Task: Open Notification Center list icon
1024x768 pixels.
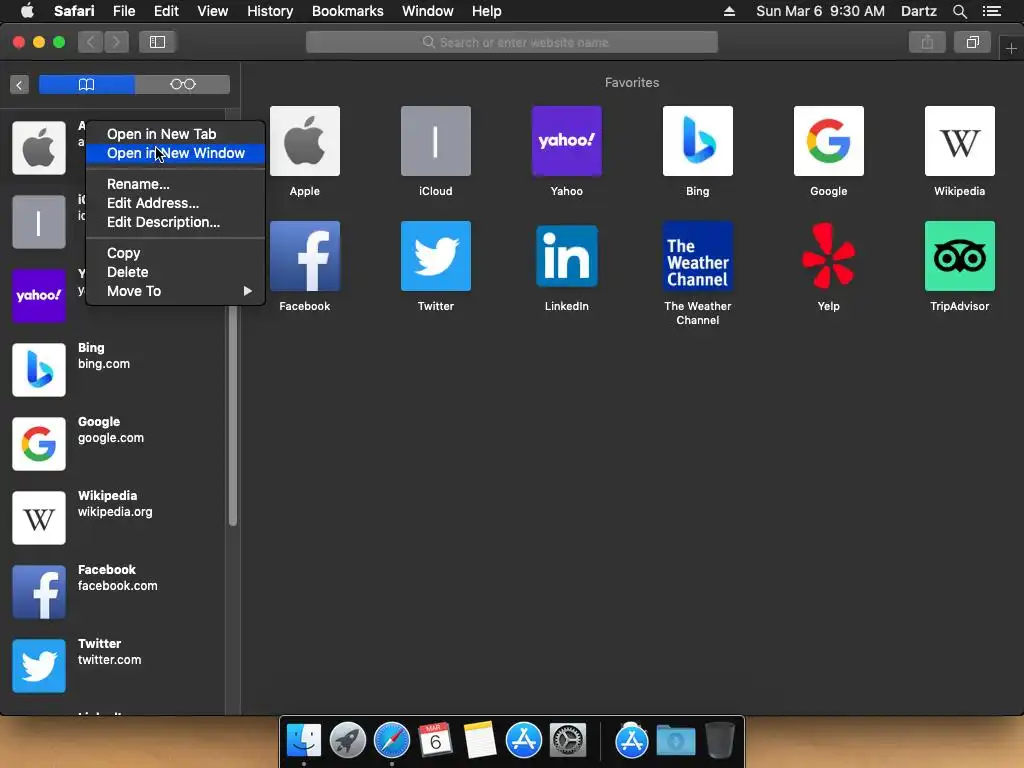Action: 991,11
